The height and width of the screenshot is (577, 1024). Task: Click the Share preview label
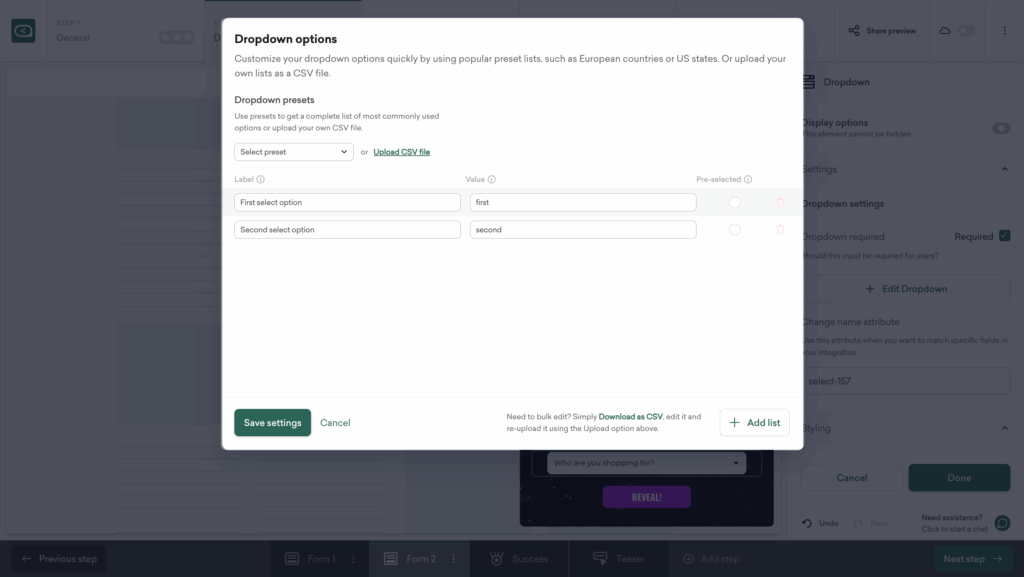[891, 31]
